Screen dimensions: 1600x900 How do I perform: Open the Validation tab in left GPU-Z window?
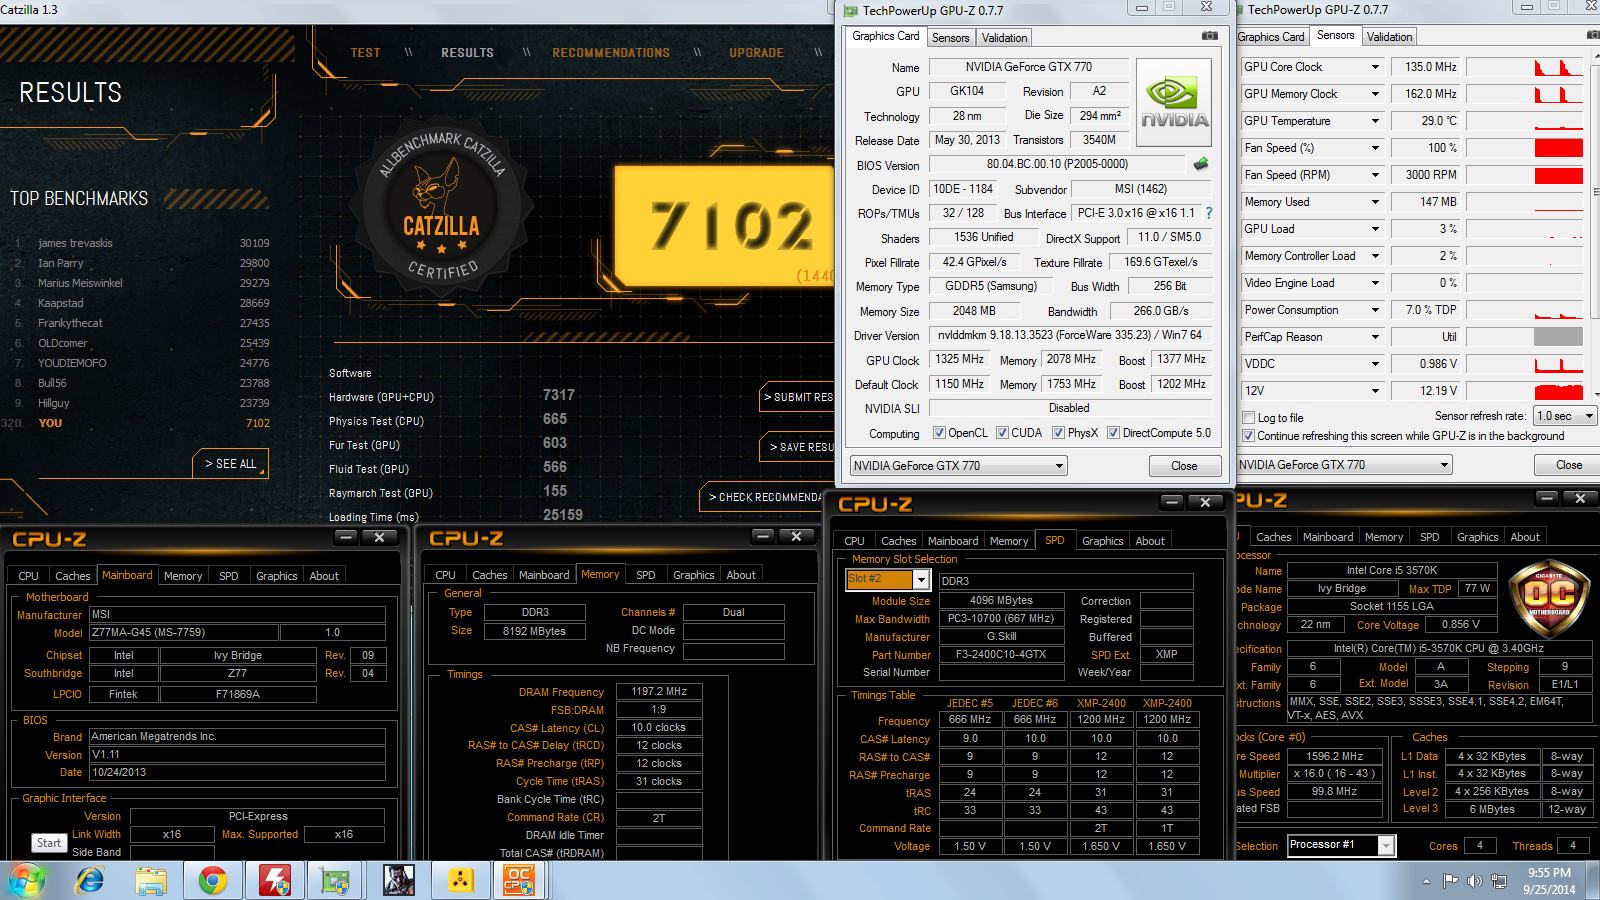1004,38
